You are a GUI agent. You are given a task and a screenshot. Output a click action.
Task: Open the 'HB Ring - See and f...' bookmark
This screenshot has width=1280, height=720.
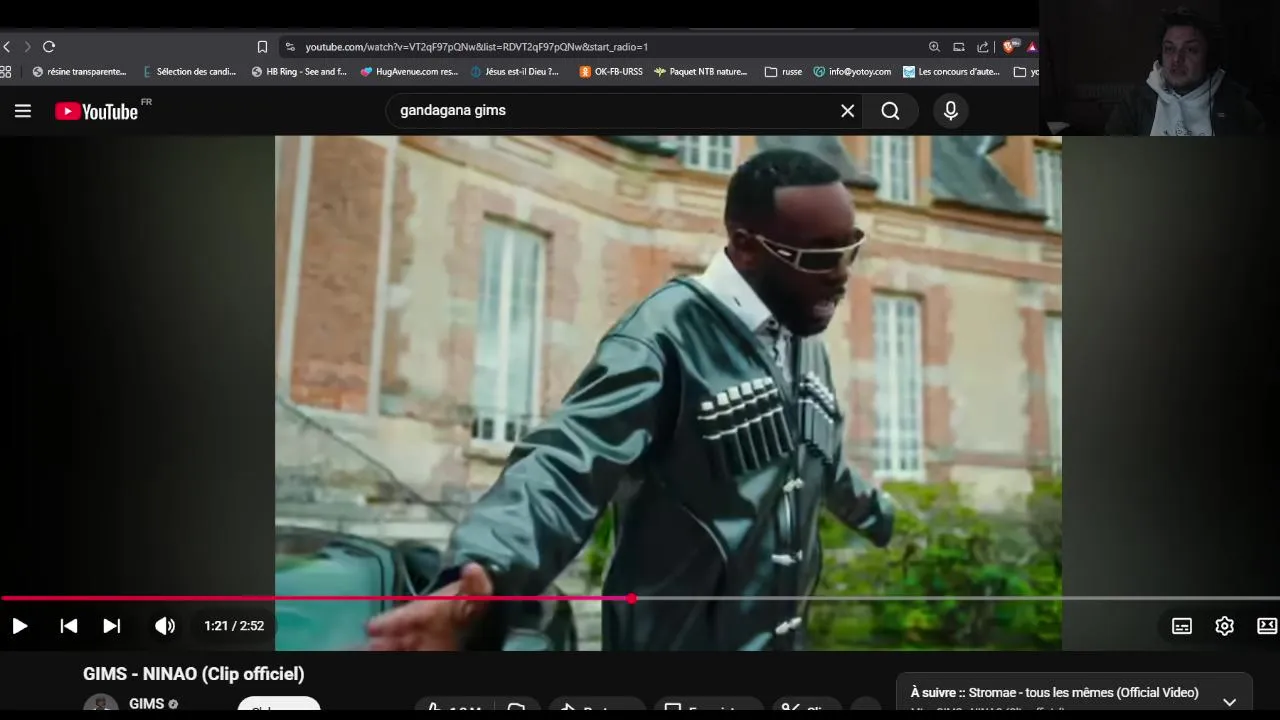point(299,72)
